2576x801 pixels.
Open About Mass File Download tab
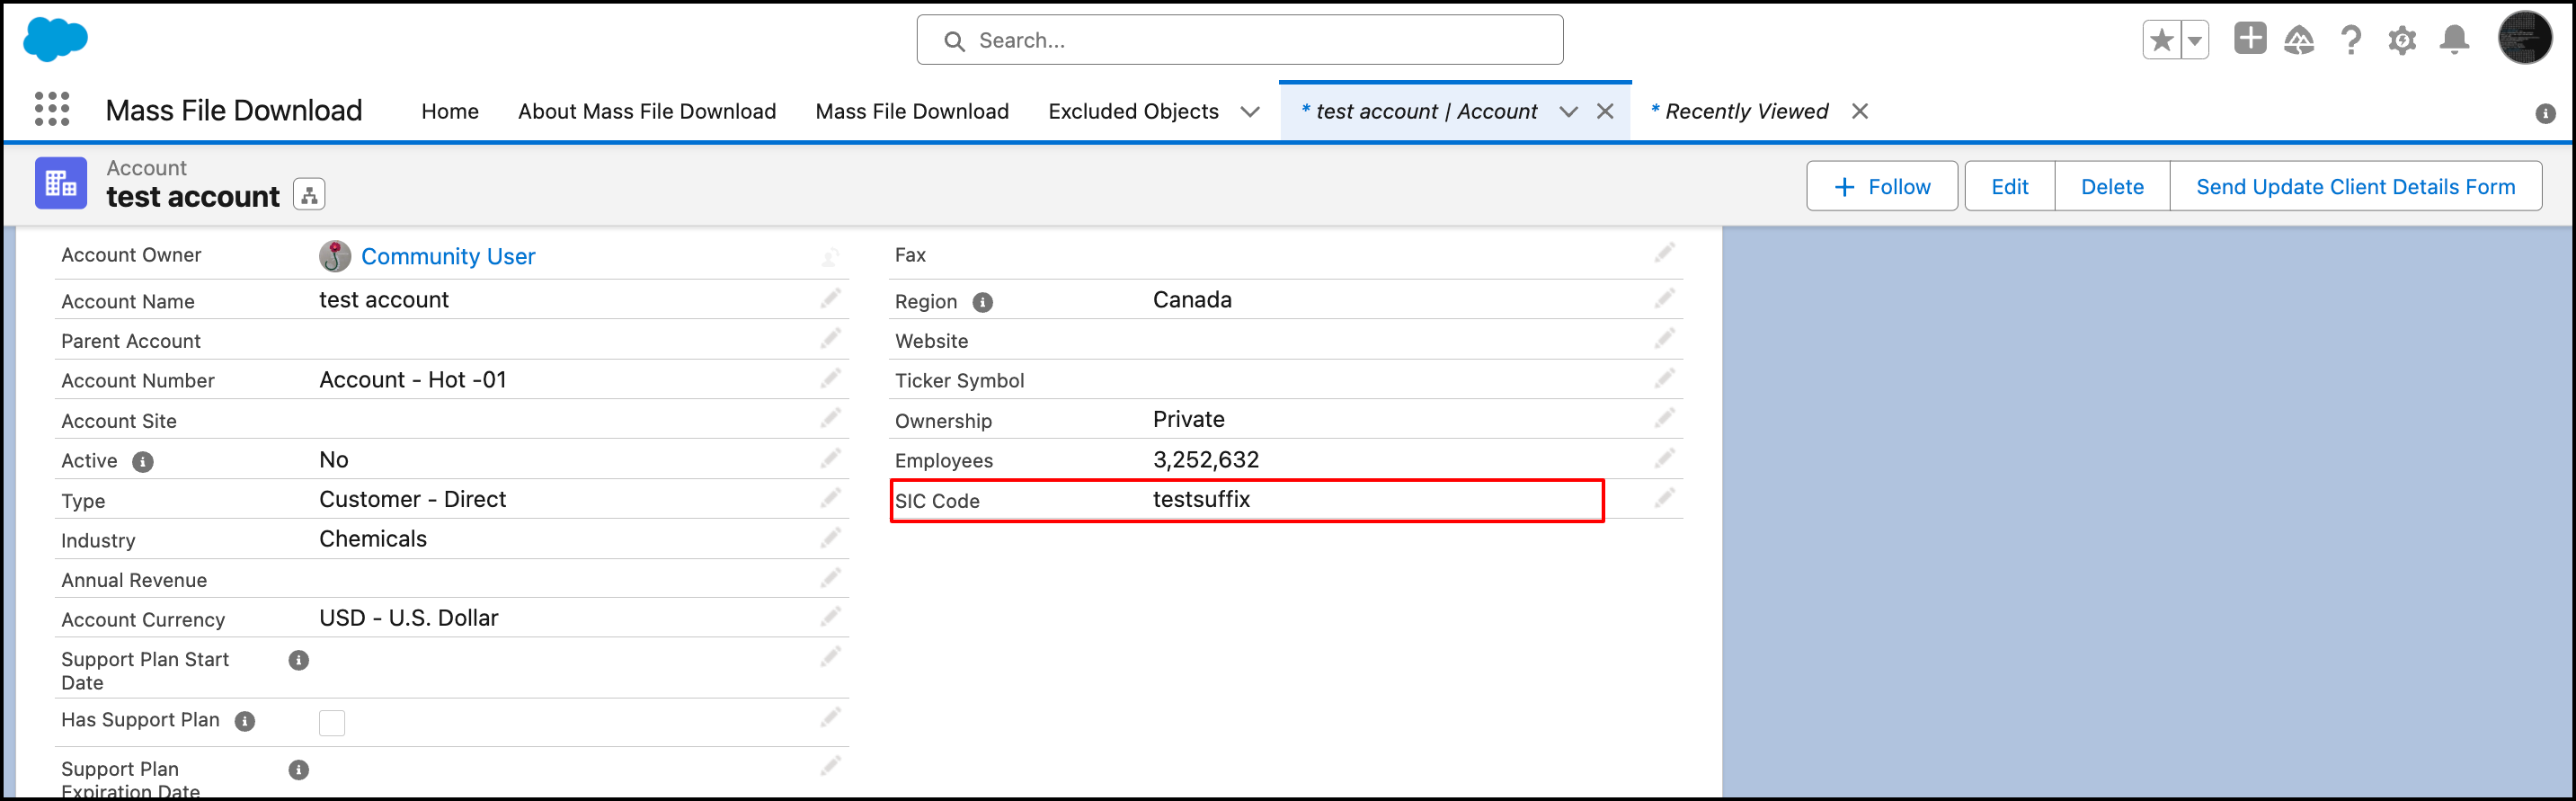647,112
